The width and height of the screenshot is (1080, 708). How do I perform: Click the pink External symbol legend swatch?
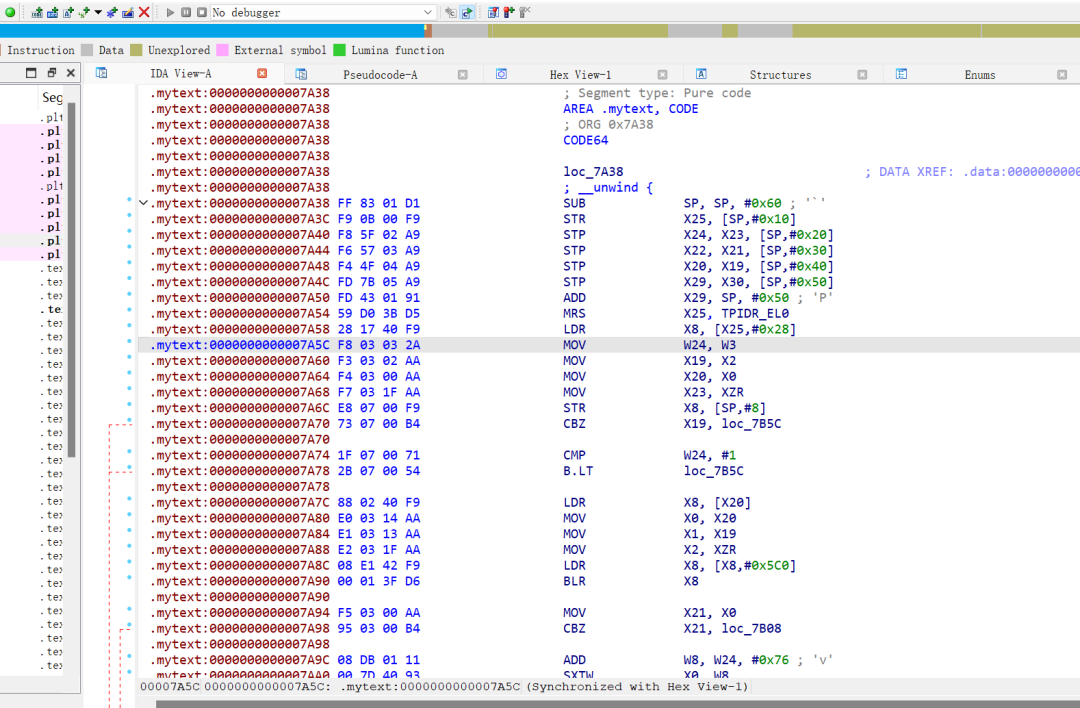pyautogui.click(x=222, y=50)
